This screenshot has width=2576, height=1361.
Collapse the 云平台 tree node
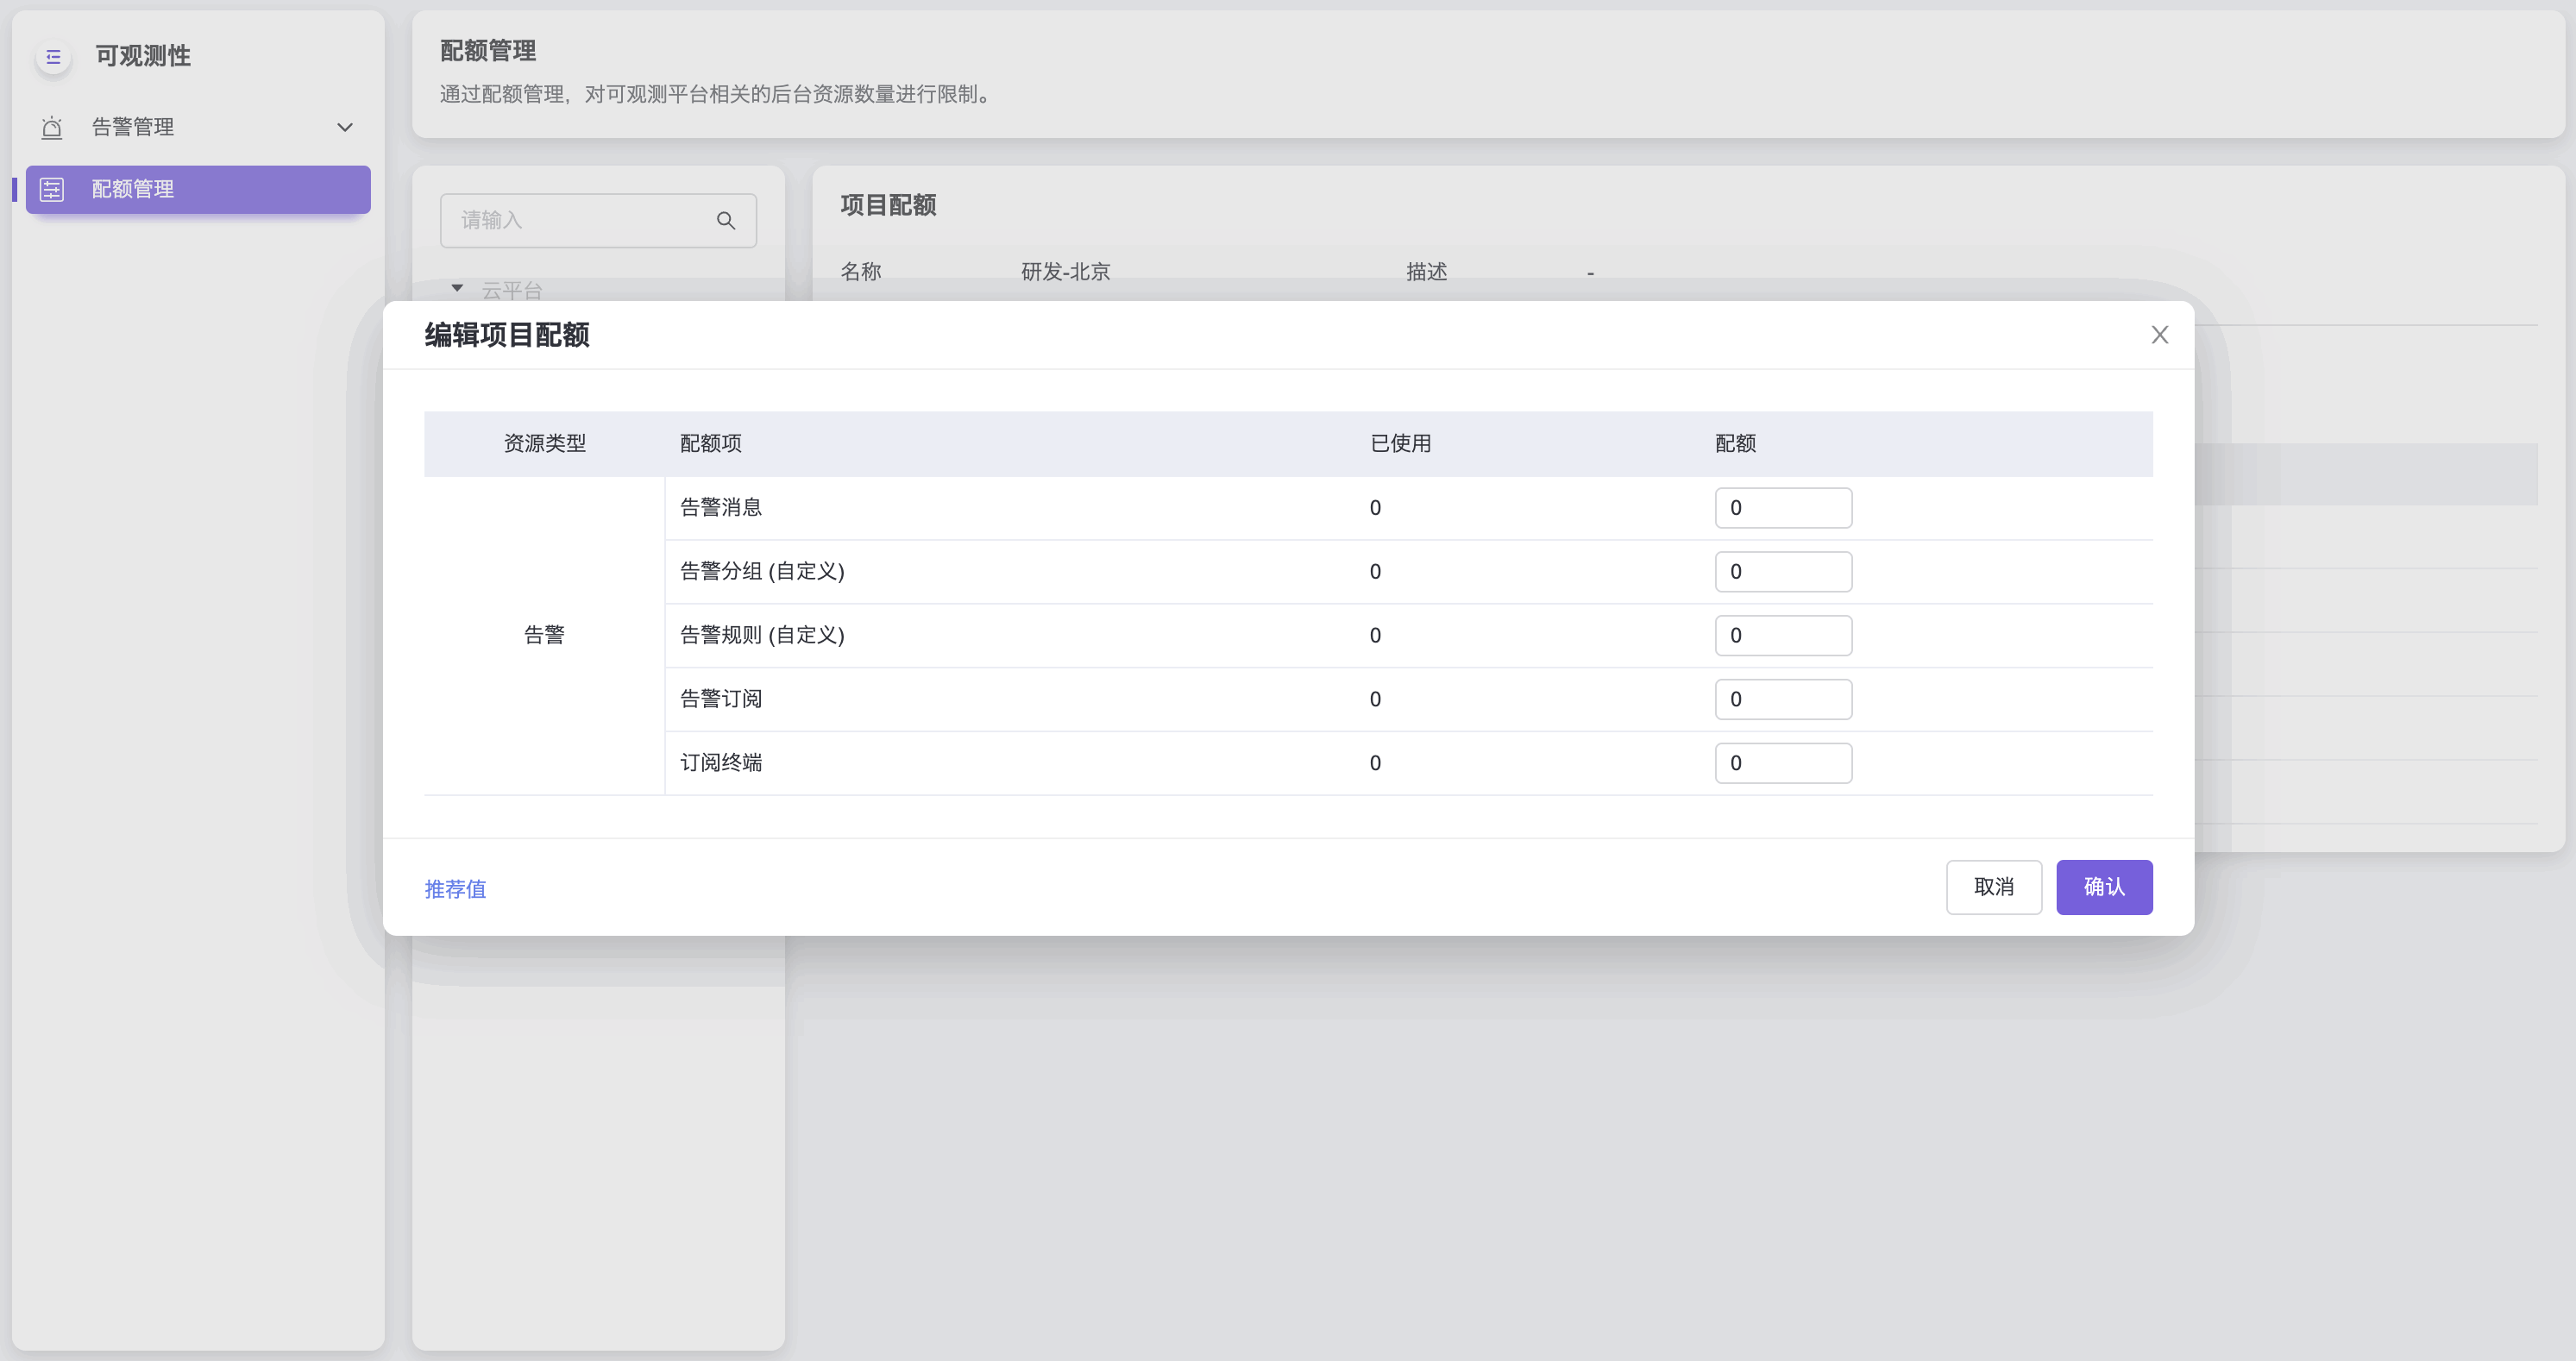[457, 288]
